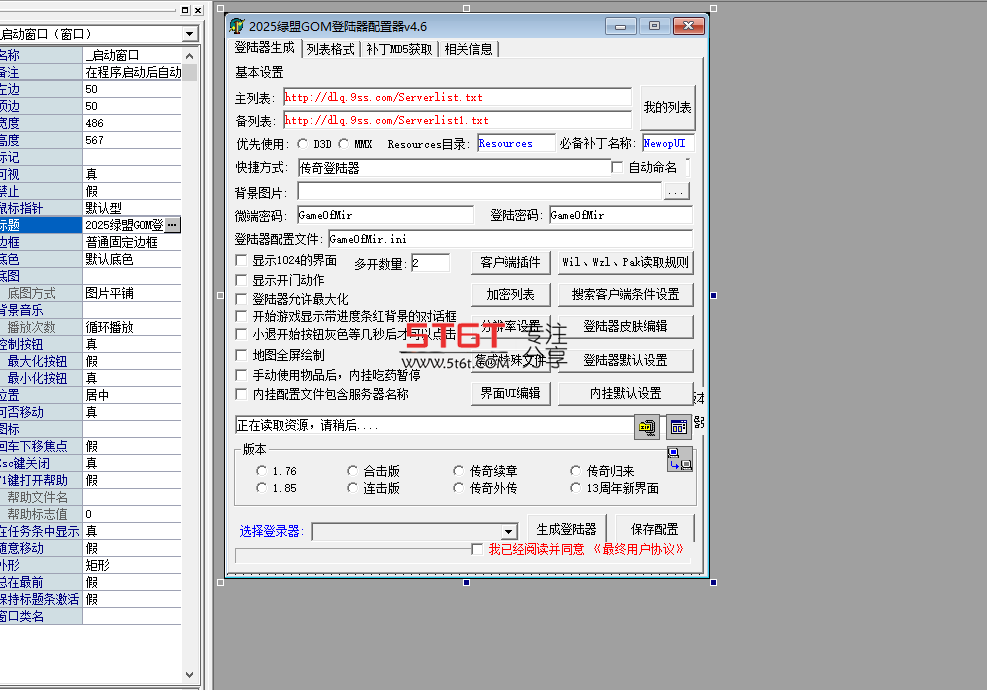Select the 位置 property value 居中
This screenshot has height=690, width=987.
[132, 395]
